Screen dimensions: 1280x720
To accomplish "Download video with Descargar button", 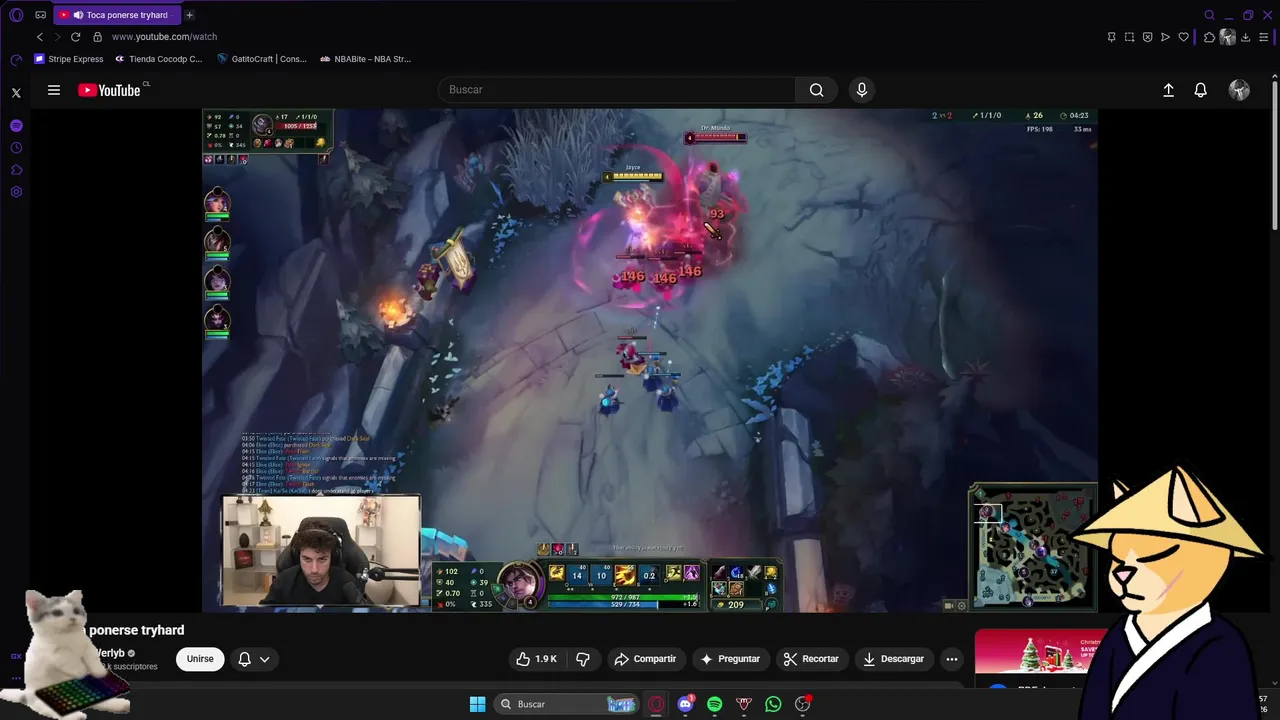I will coord(893,659).
